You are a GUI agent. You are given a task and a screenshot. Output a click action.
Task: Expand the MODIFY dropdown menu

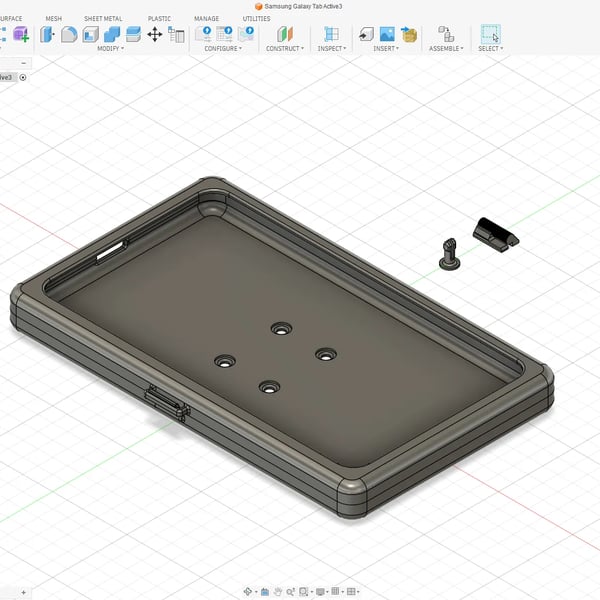click(110, 49)
